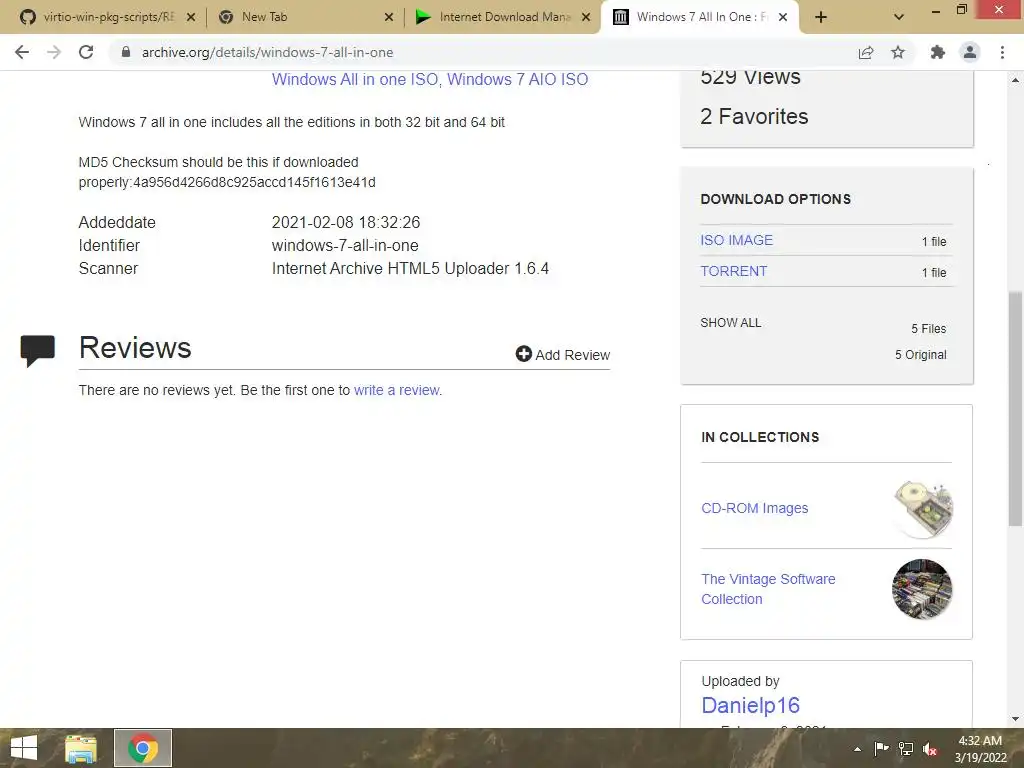Open the Windows Start button
Viewport: 1024px width, 768px height.
24,748
